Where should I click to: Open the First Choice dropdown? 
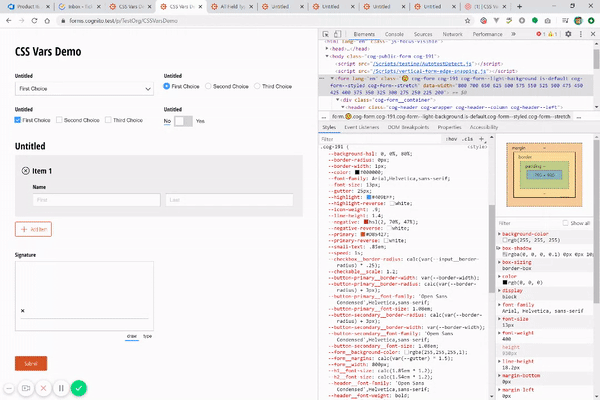(x=84, y=88)
